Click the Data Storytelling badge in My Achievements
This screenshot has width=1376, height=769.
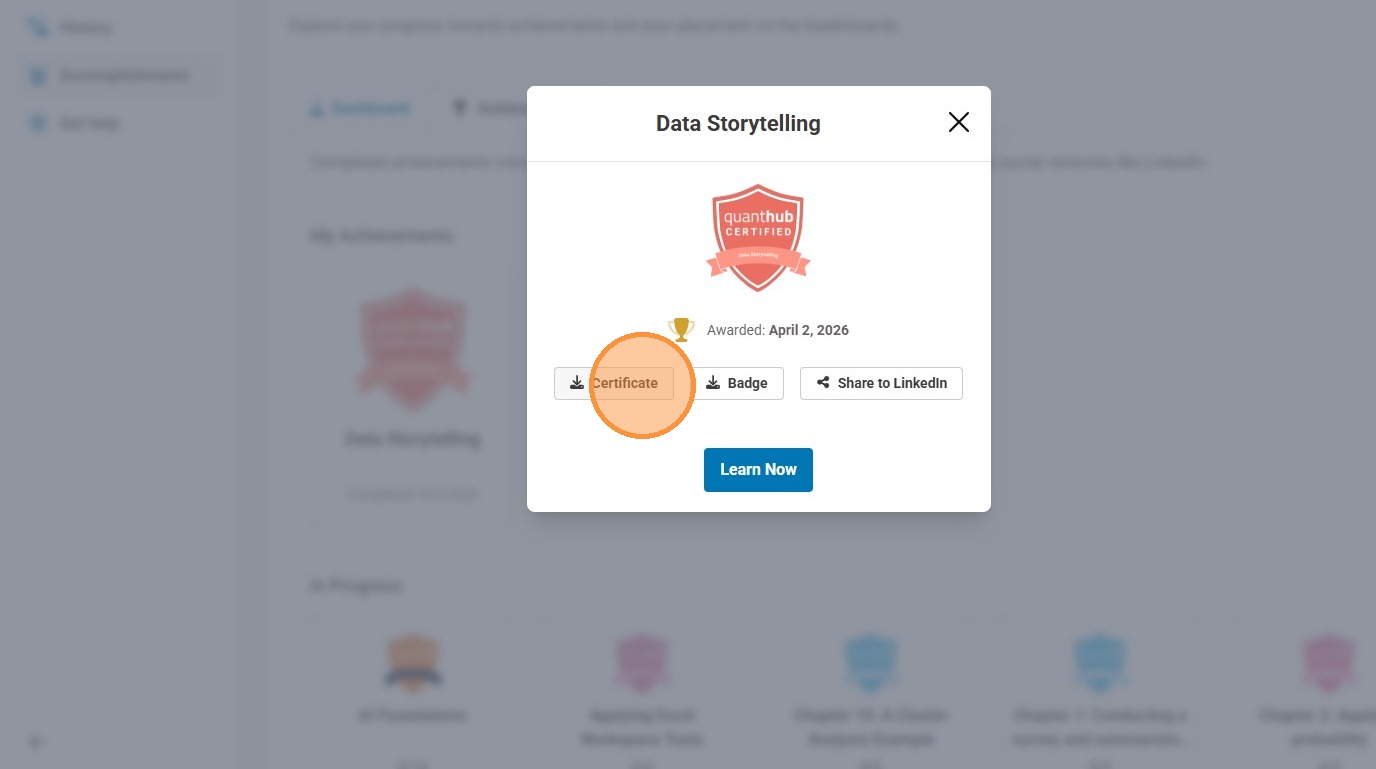tap(412, 348)
